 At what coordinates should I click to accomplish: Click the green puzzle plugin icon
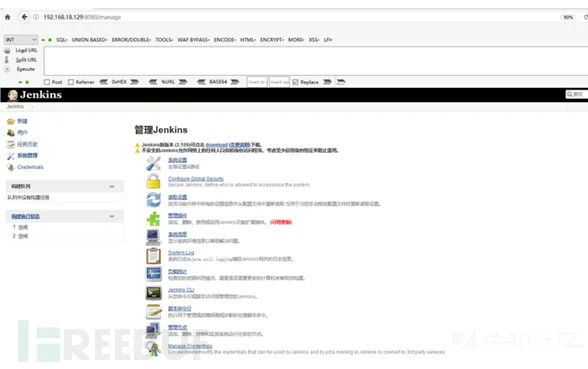click(153, 218)
